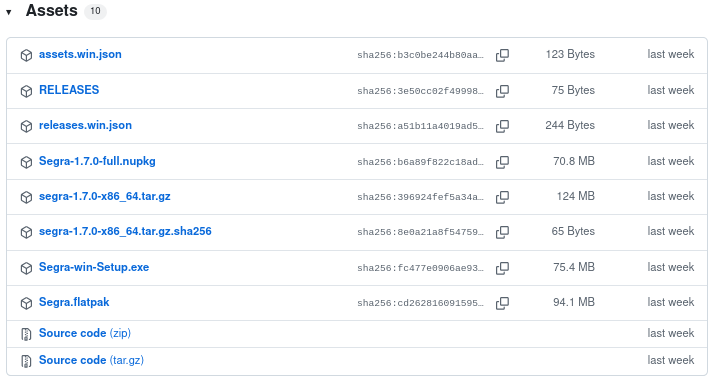Click the package icon beside Segra-win-Setup.exe
This screenshot has height=387, width=716.
click(x=26, y=268)
